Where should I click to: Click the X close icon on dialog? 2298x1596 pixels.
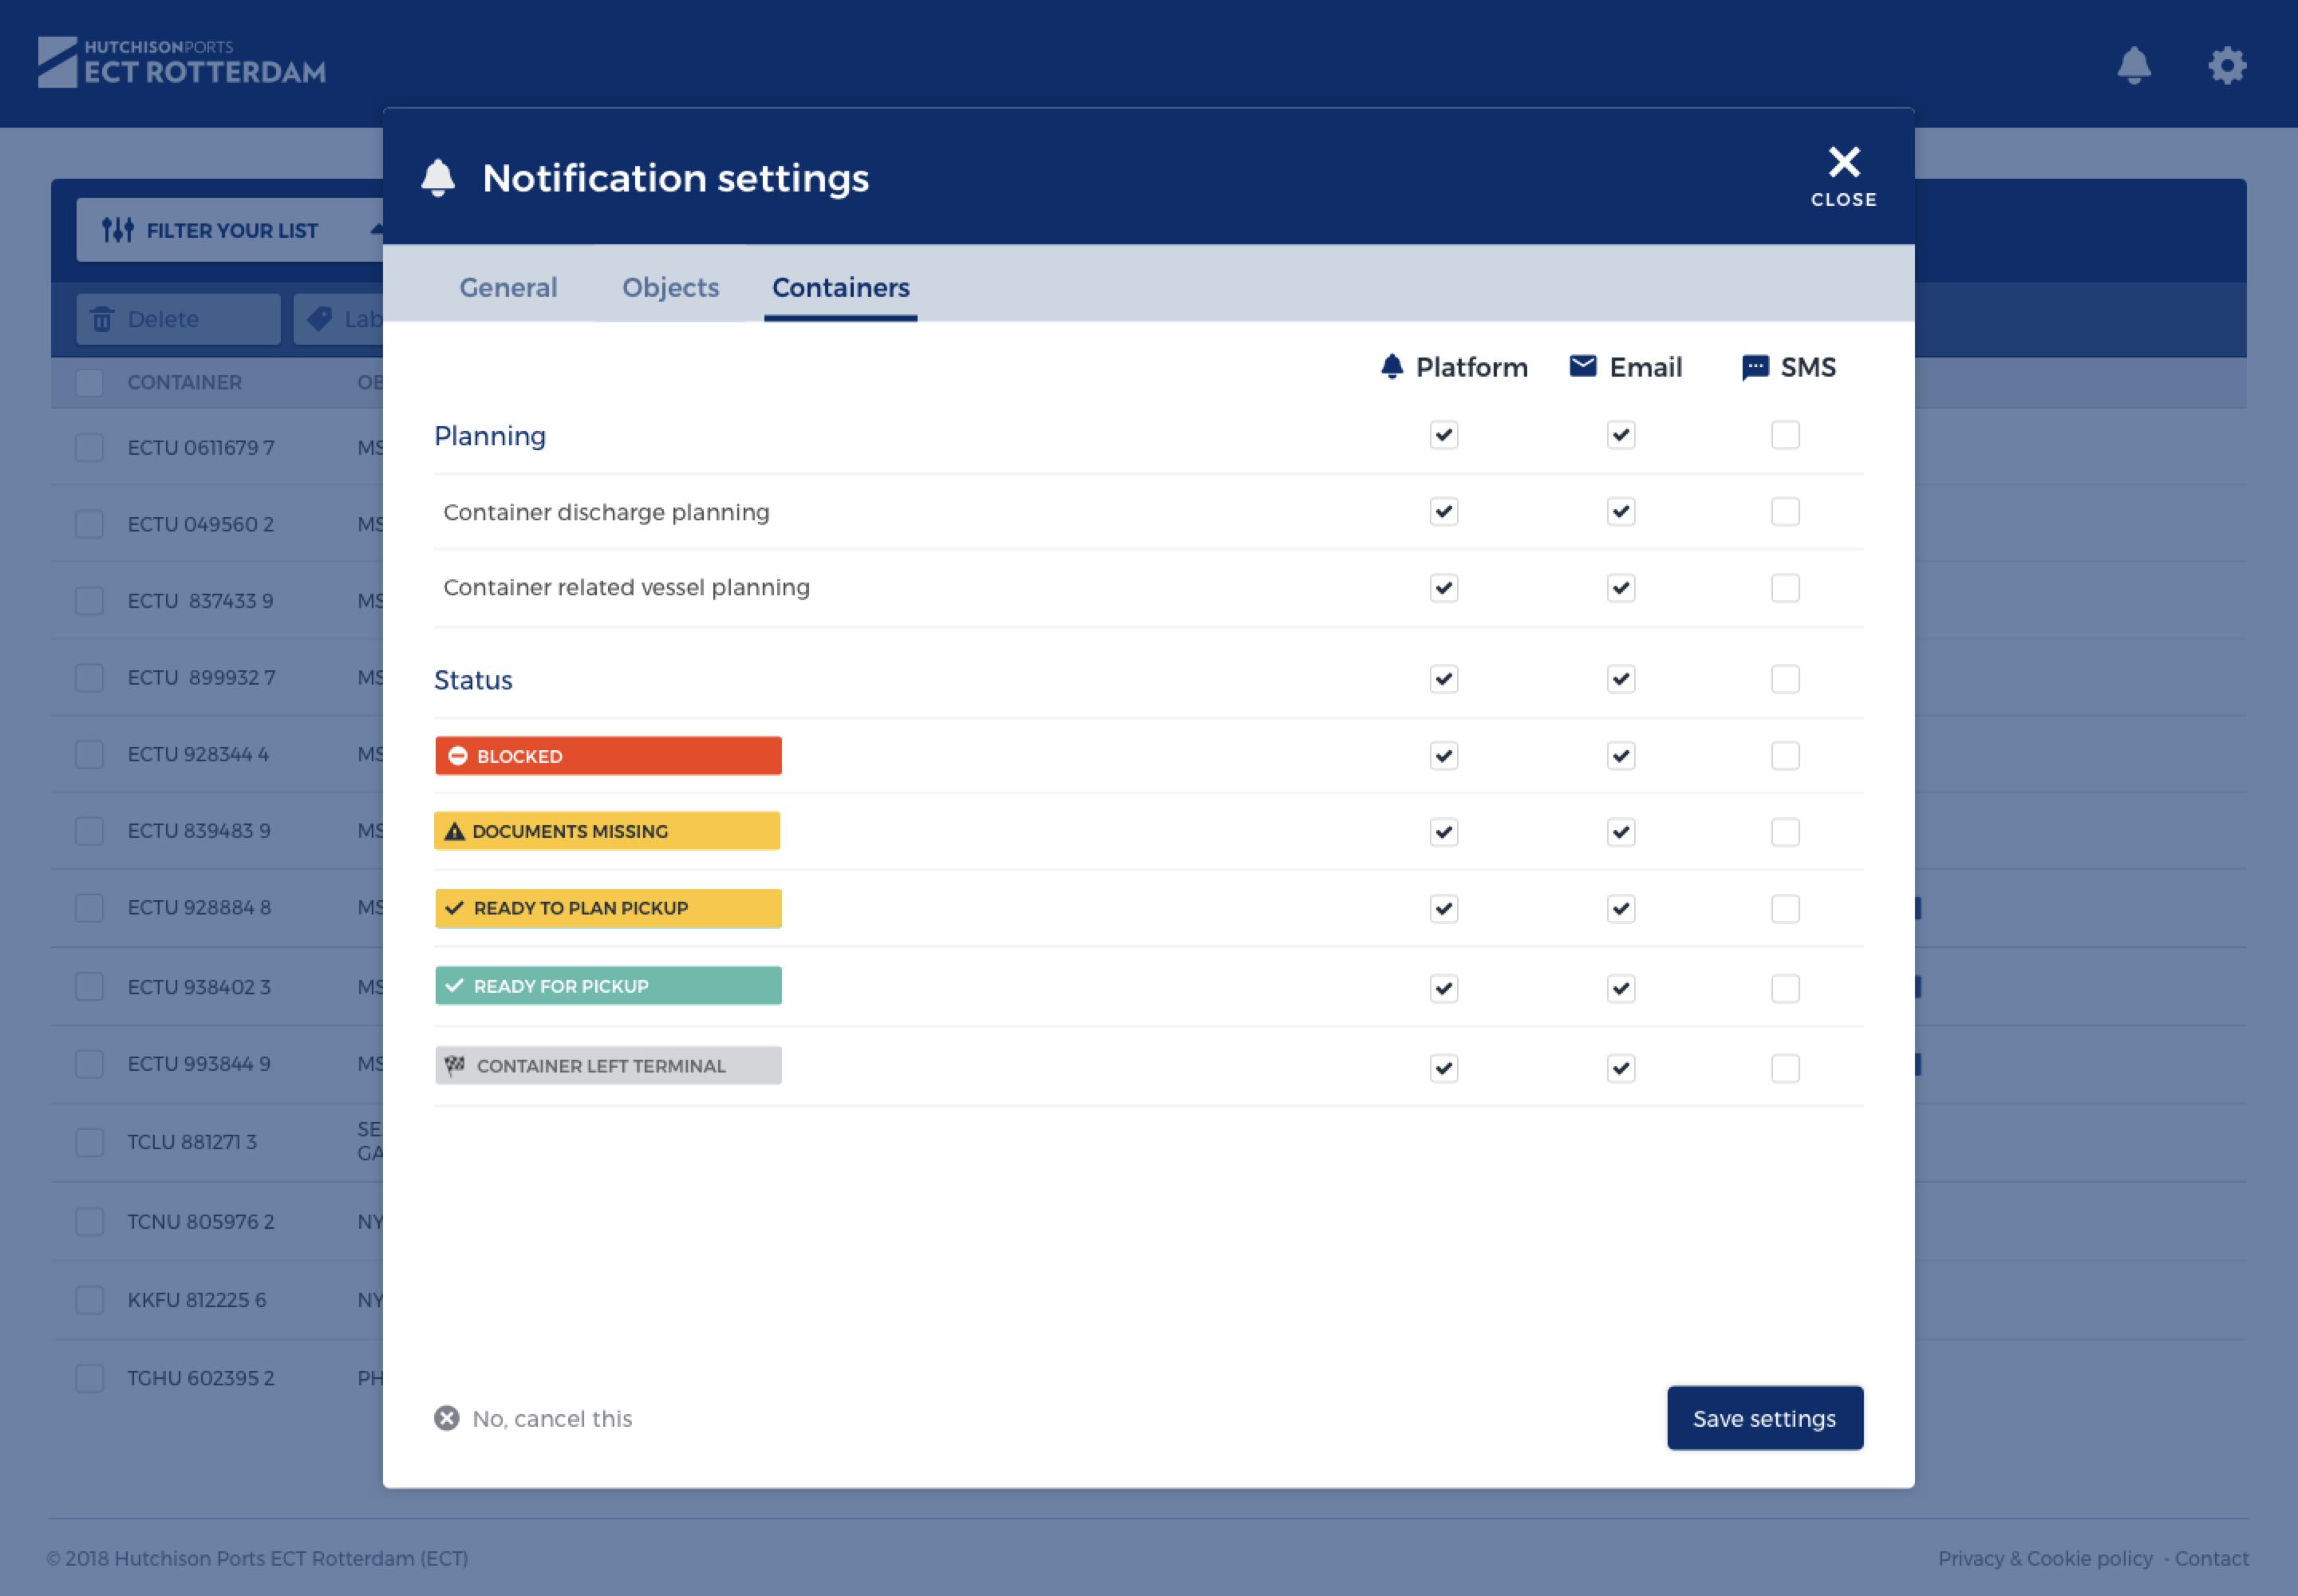tap(1843, 162)
